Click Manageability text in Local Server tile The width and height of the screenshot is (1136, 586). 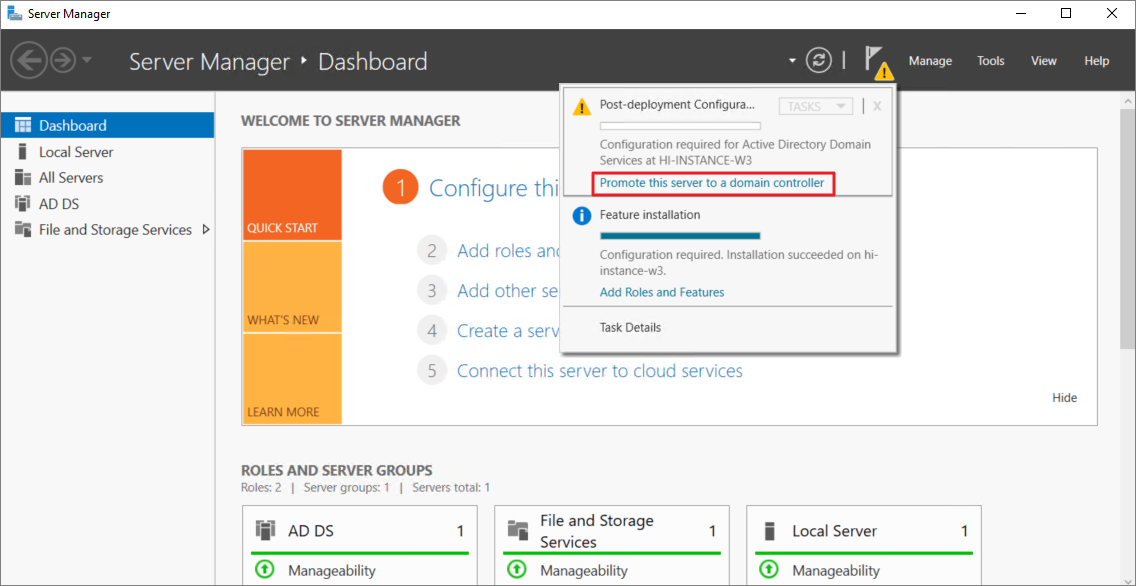tap(836, 571)
